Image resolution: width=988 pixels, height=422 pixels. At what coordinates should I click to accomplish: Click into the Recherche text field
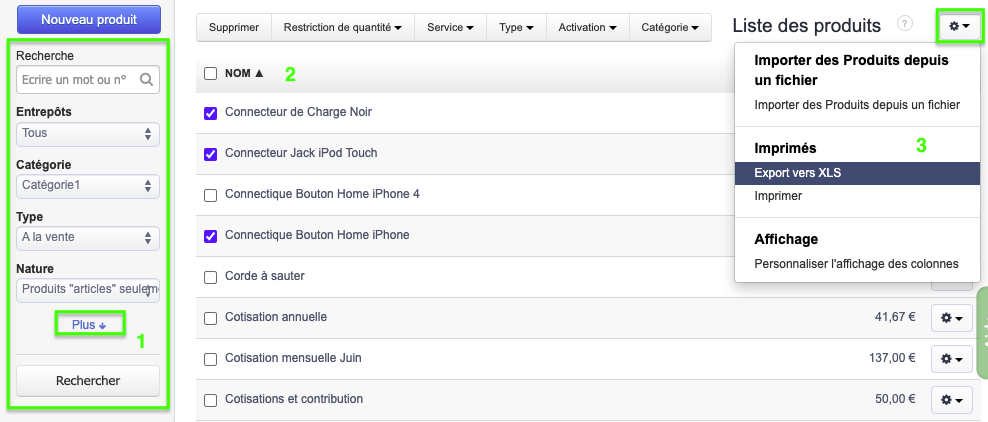(78, 79)
